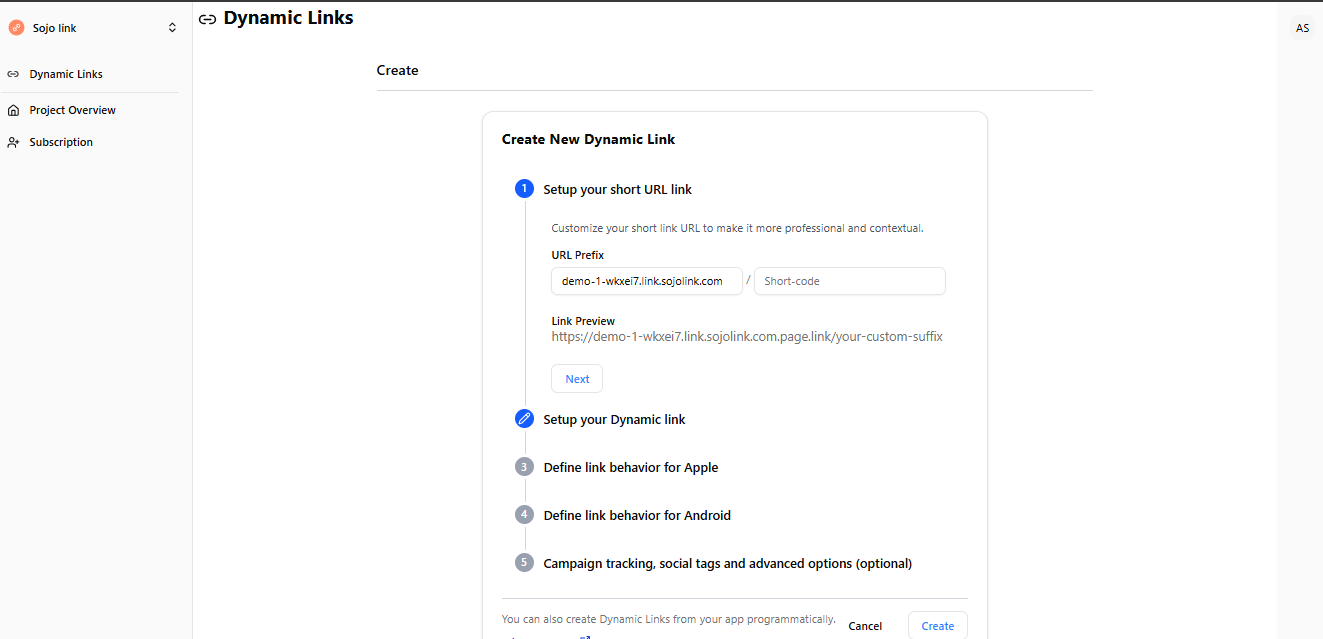1323x639 pixels.
Task: Open the Dynamic Links section from the sidebar
Action: (x=66, y=73)
